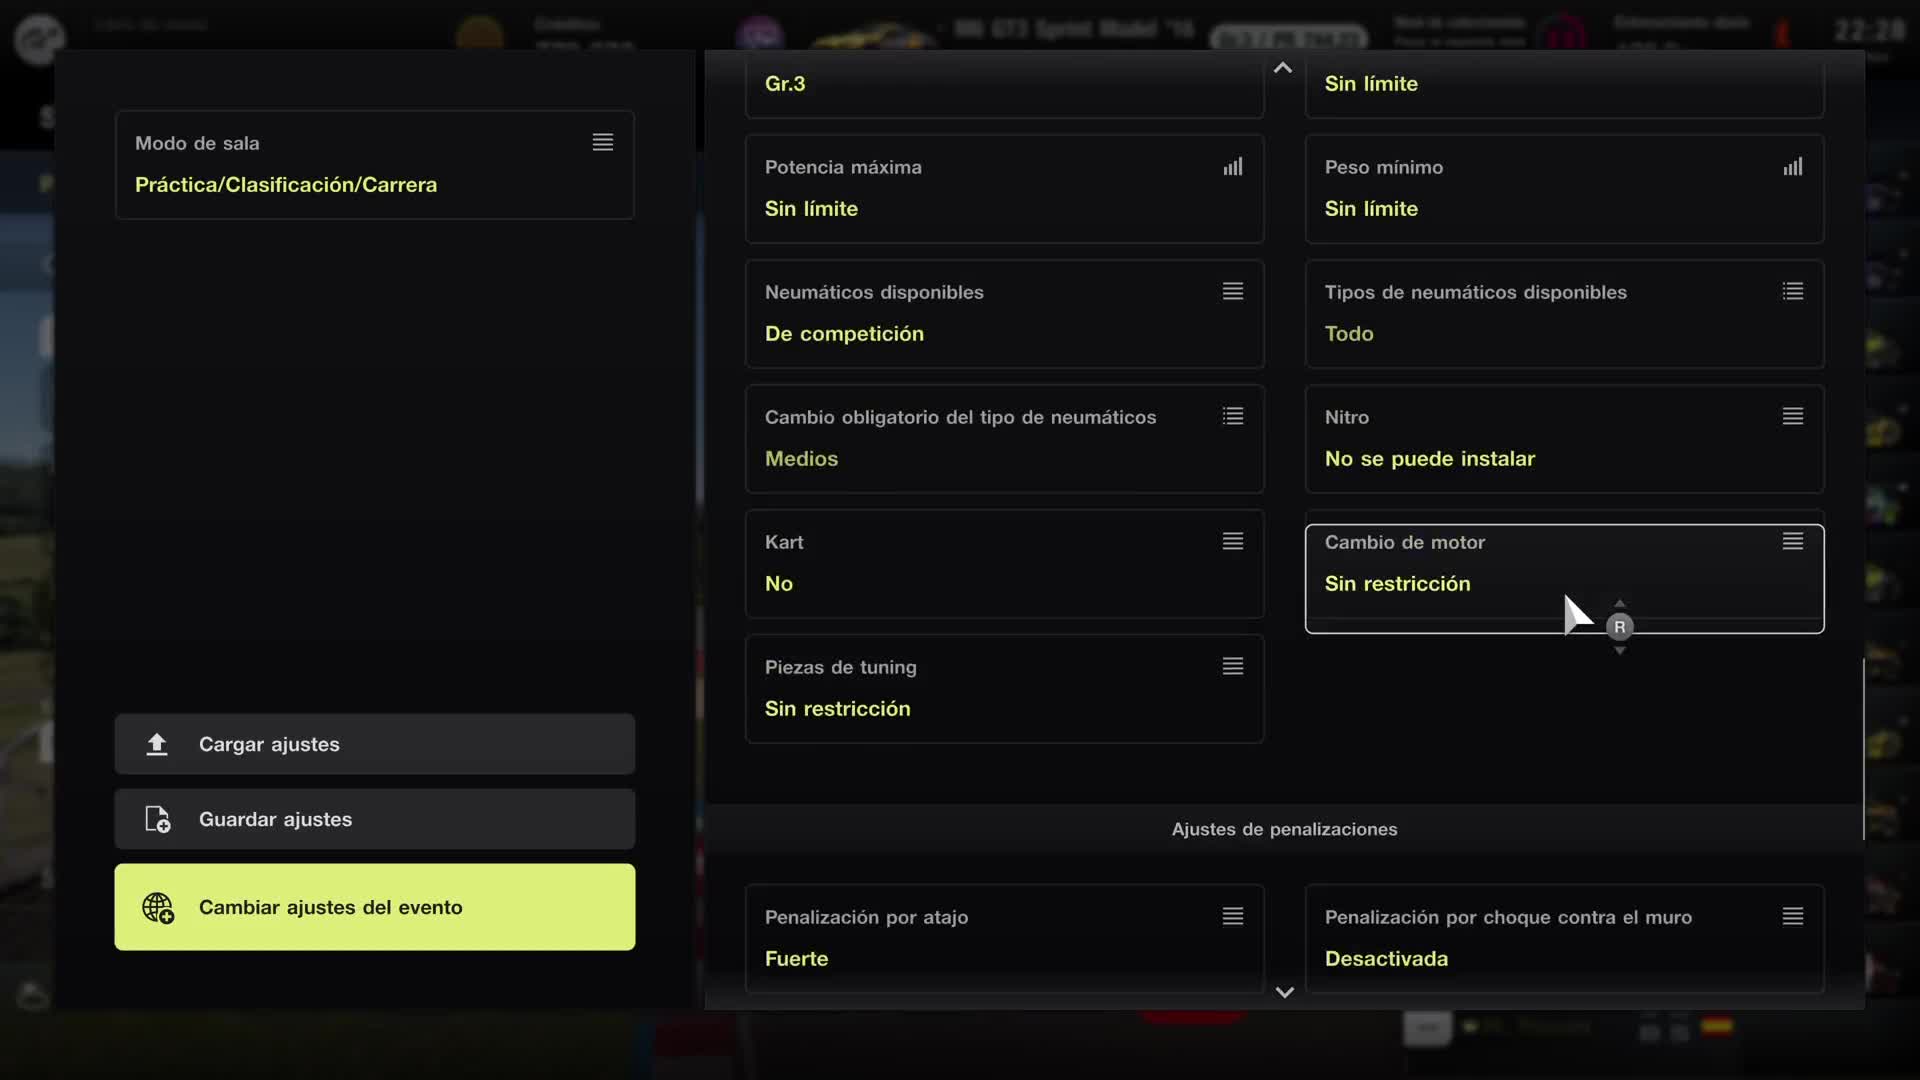1920x1080 pixels.
Task: Click the globe icon for Cambiar ajustes
Action: 158,907
